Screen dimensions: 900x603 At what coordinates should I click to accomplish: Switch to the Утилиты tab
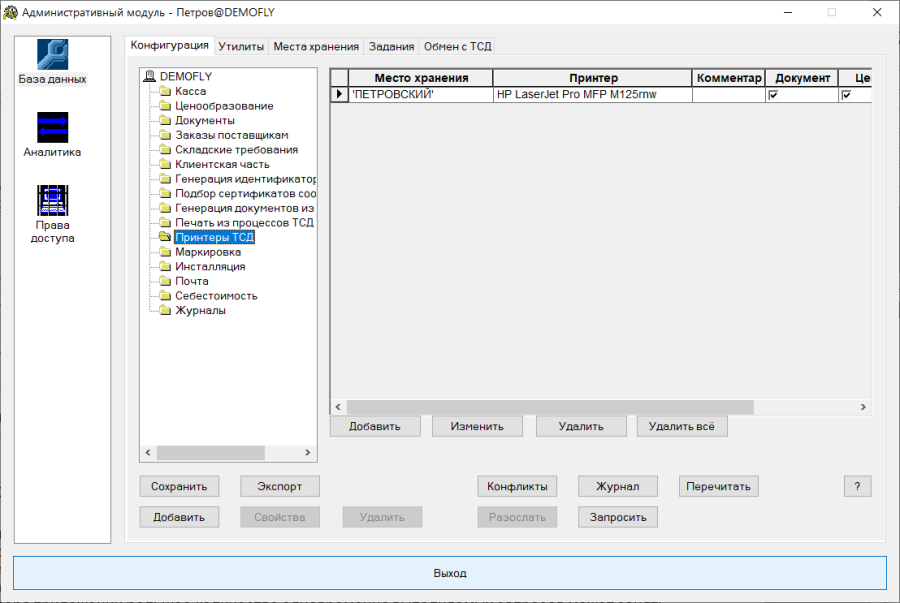(241, 46)
